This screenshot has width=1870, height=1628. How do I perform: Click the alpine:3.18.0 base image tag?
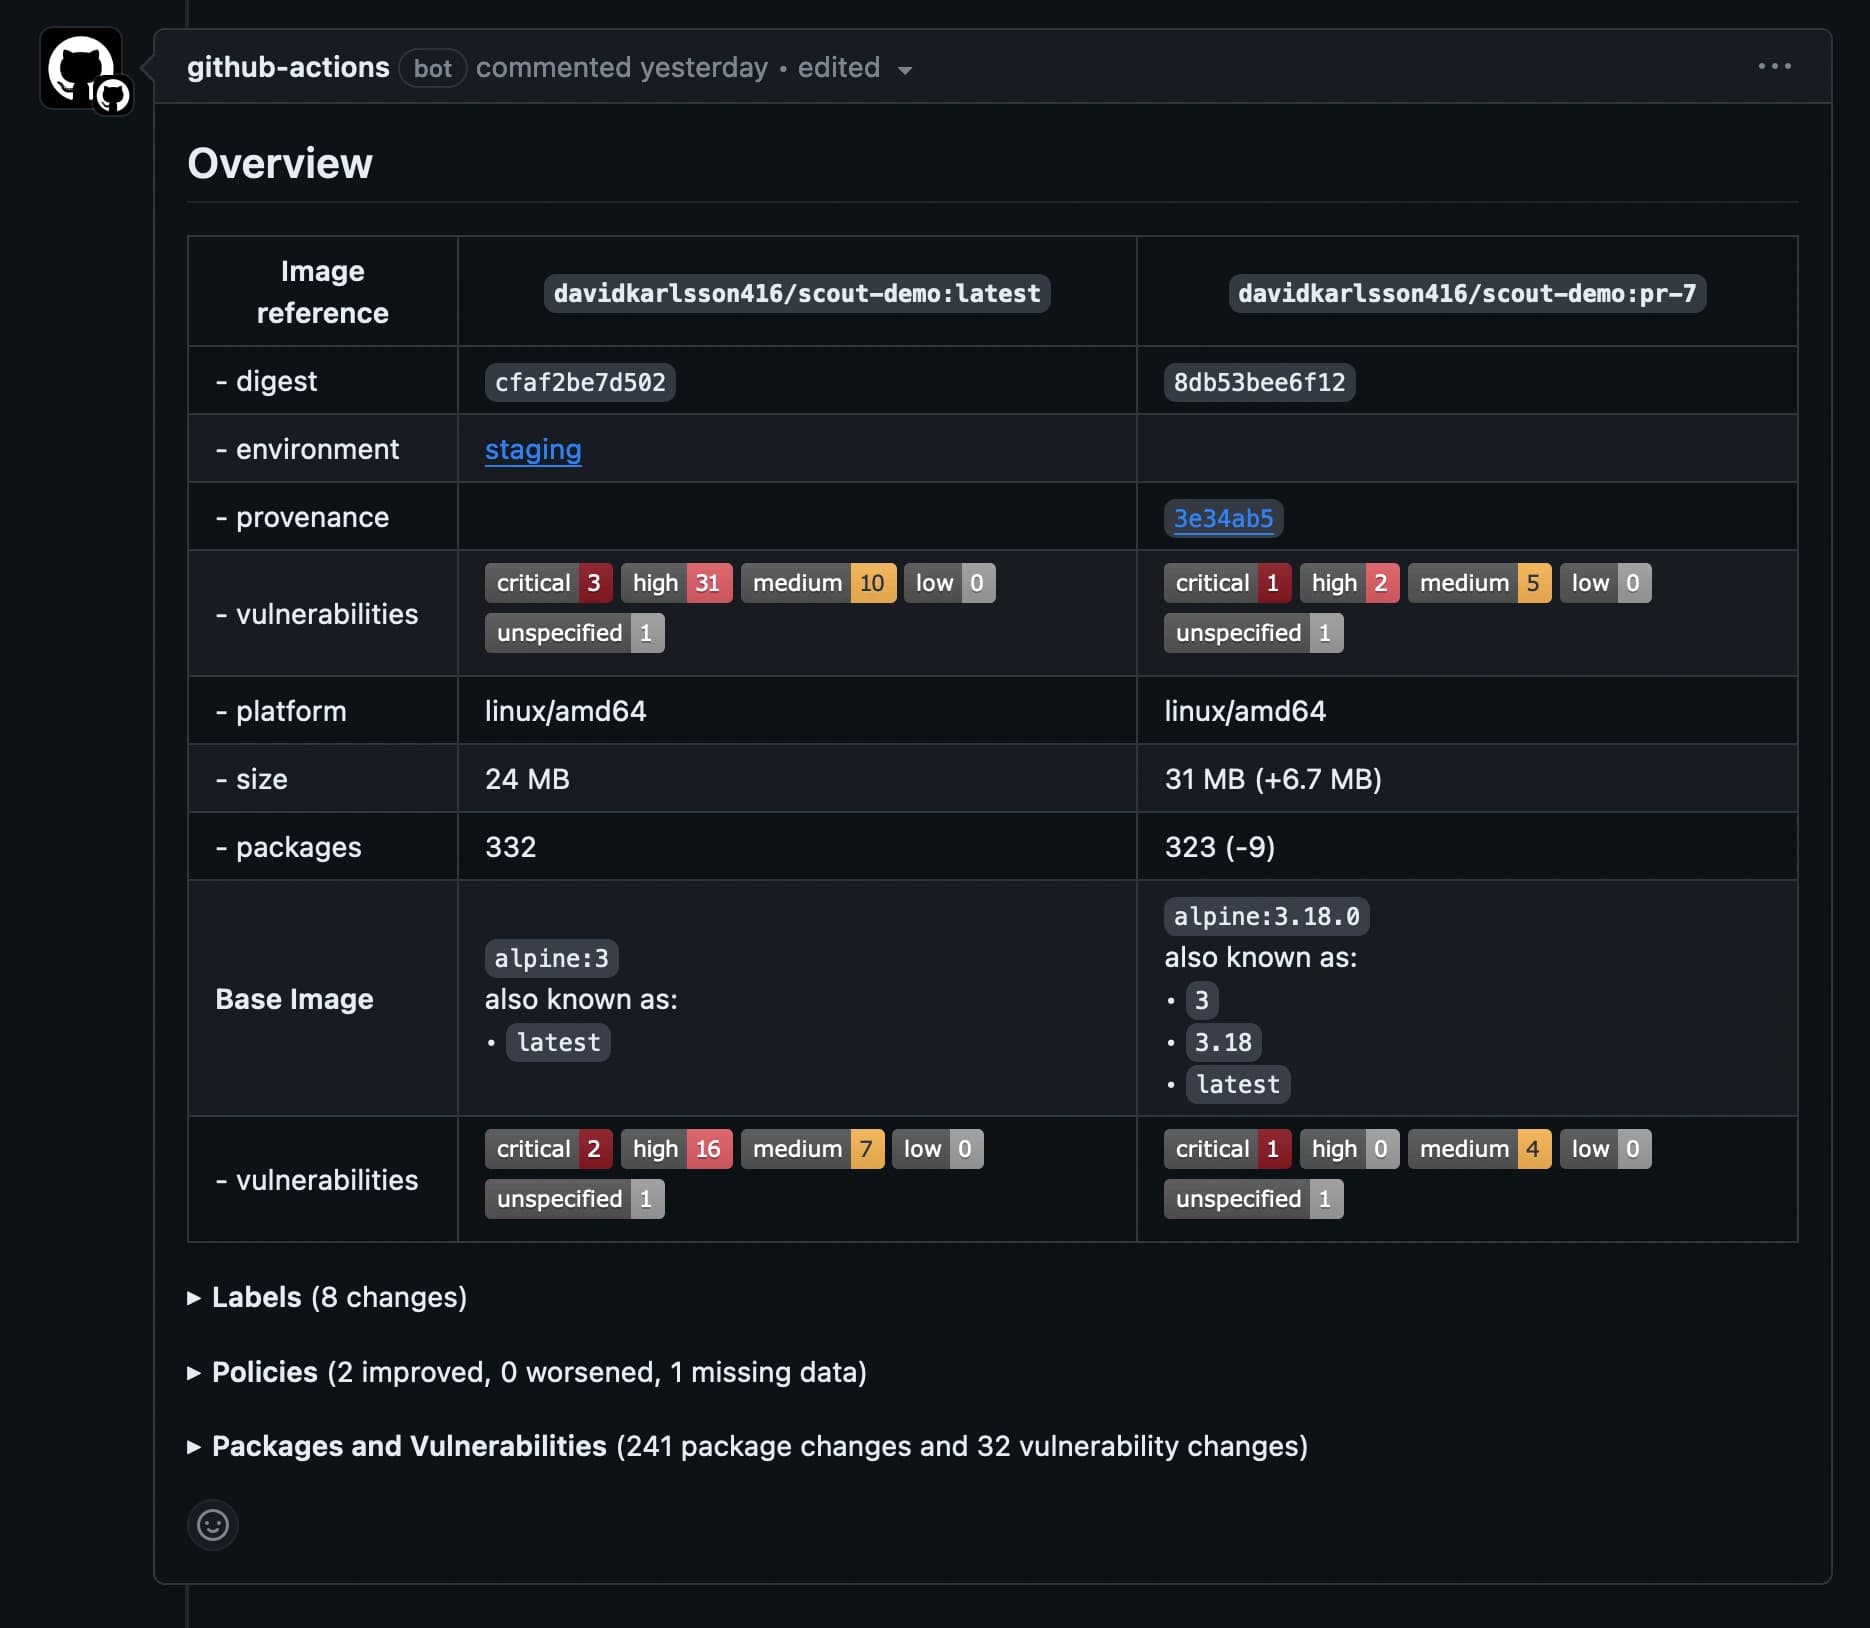click(x=1266, y=916)
